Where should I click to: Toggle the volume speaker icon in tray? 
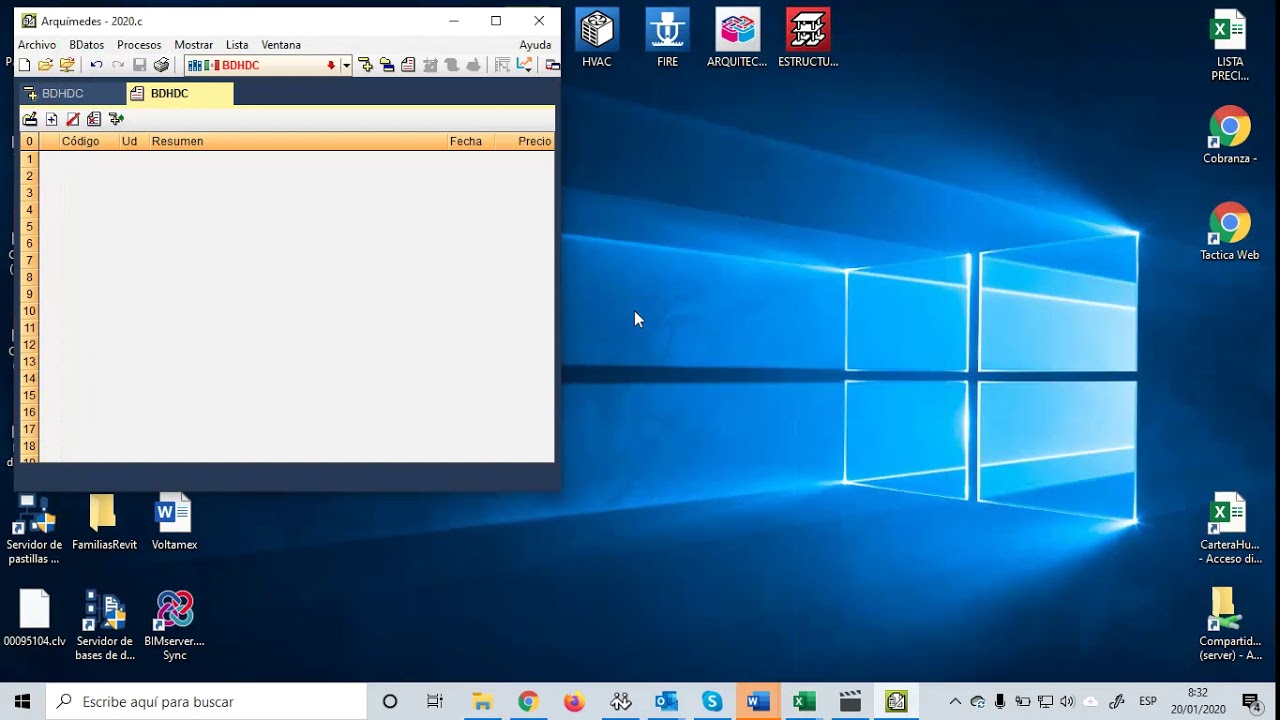(1067, 702)
